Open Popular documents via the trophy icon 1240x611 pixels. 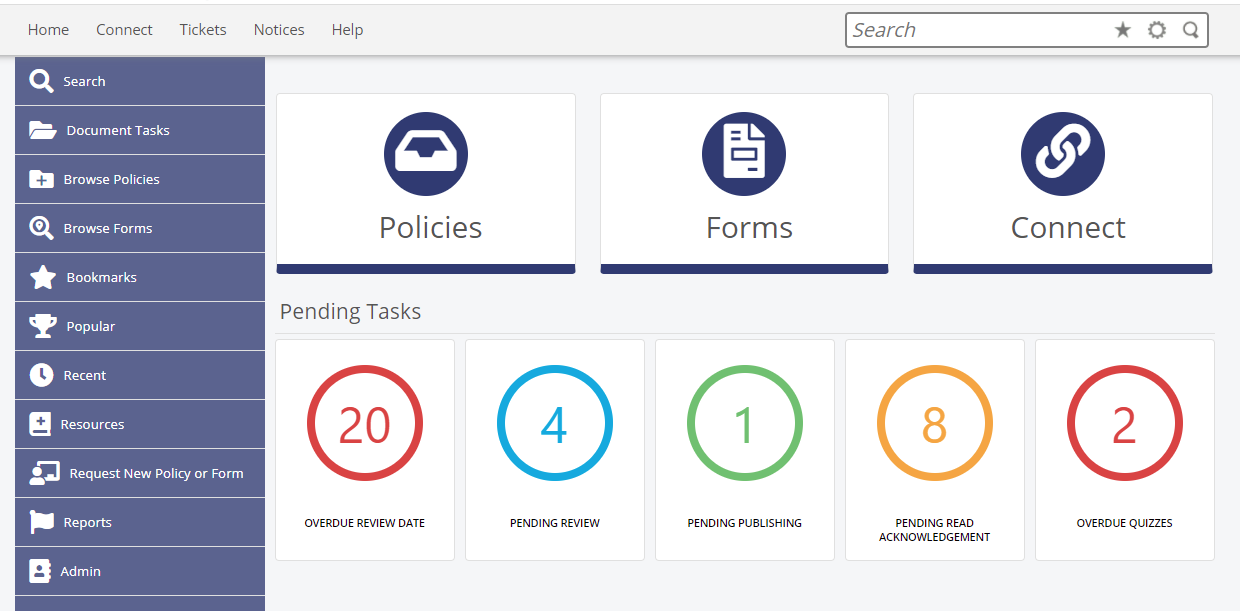(40, 326)
